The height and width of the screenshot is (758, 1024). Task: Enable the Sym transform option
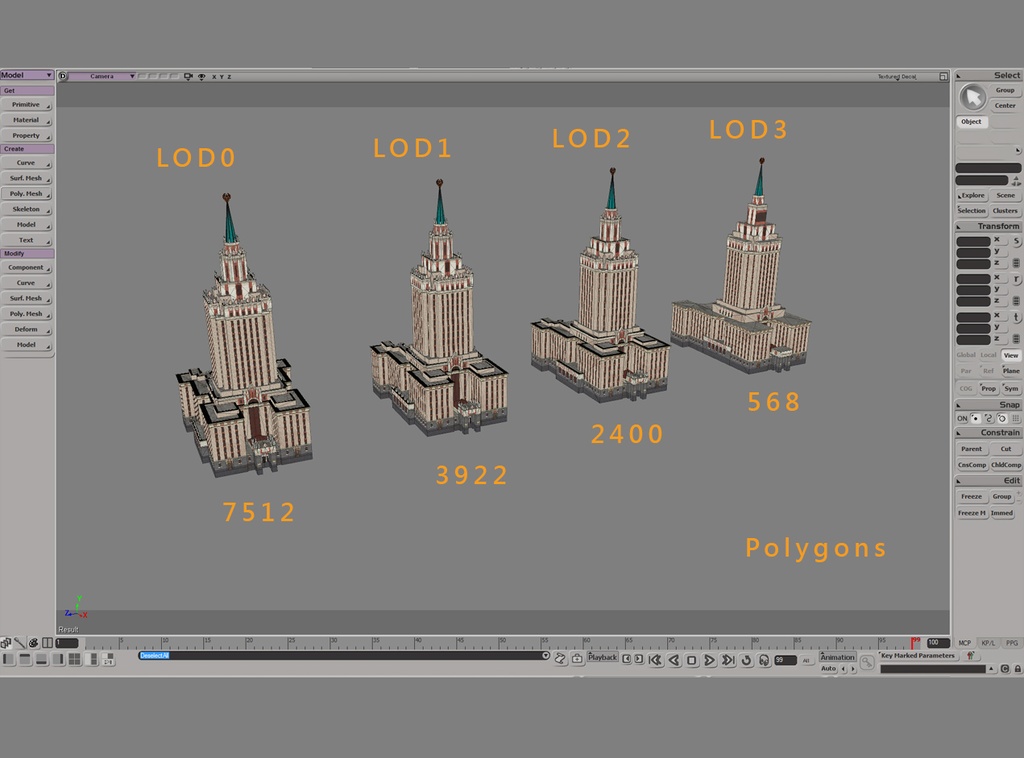point(1014,388)
